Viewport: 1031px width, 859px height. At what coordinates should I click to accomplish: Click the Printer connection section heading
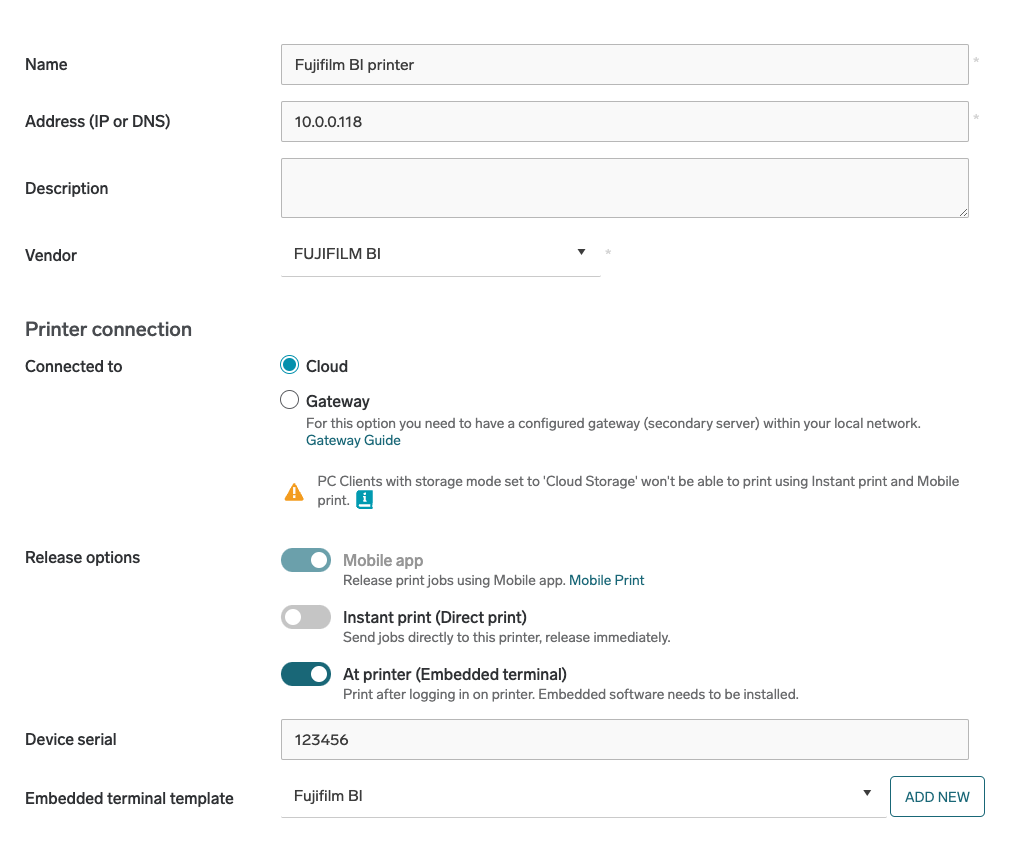[x=108, y=330]
